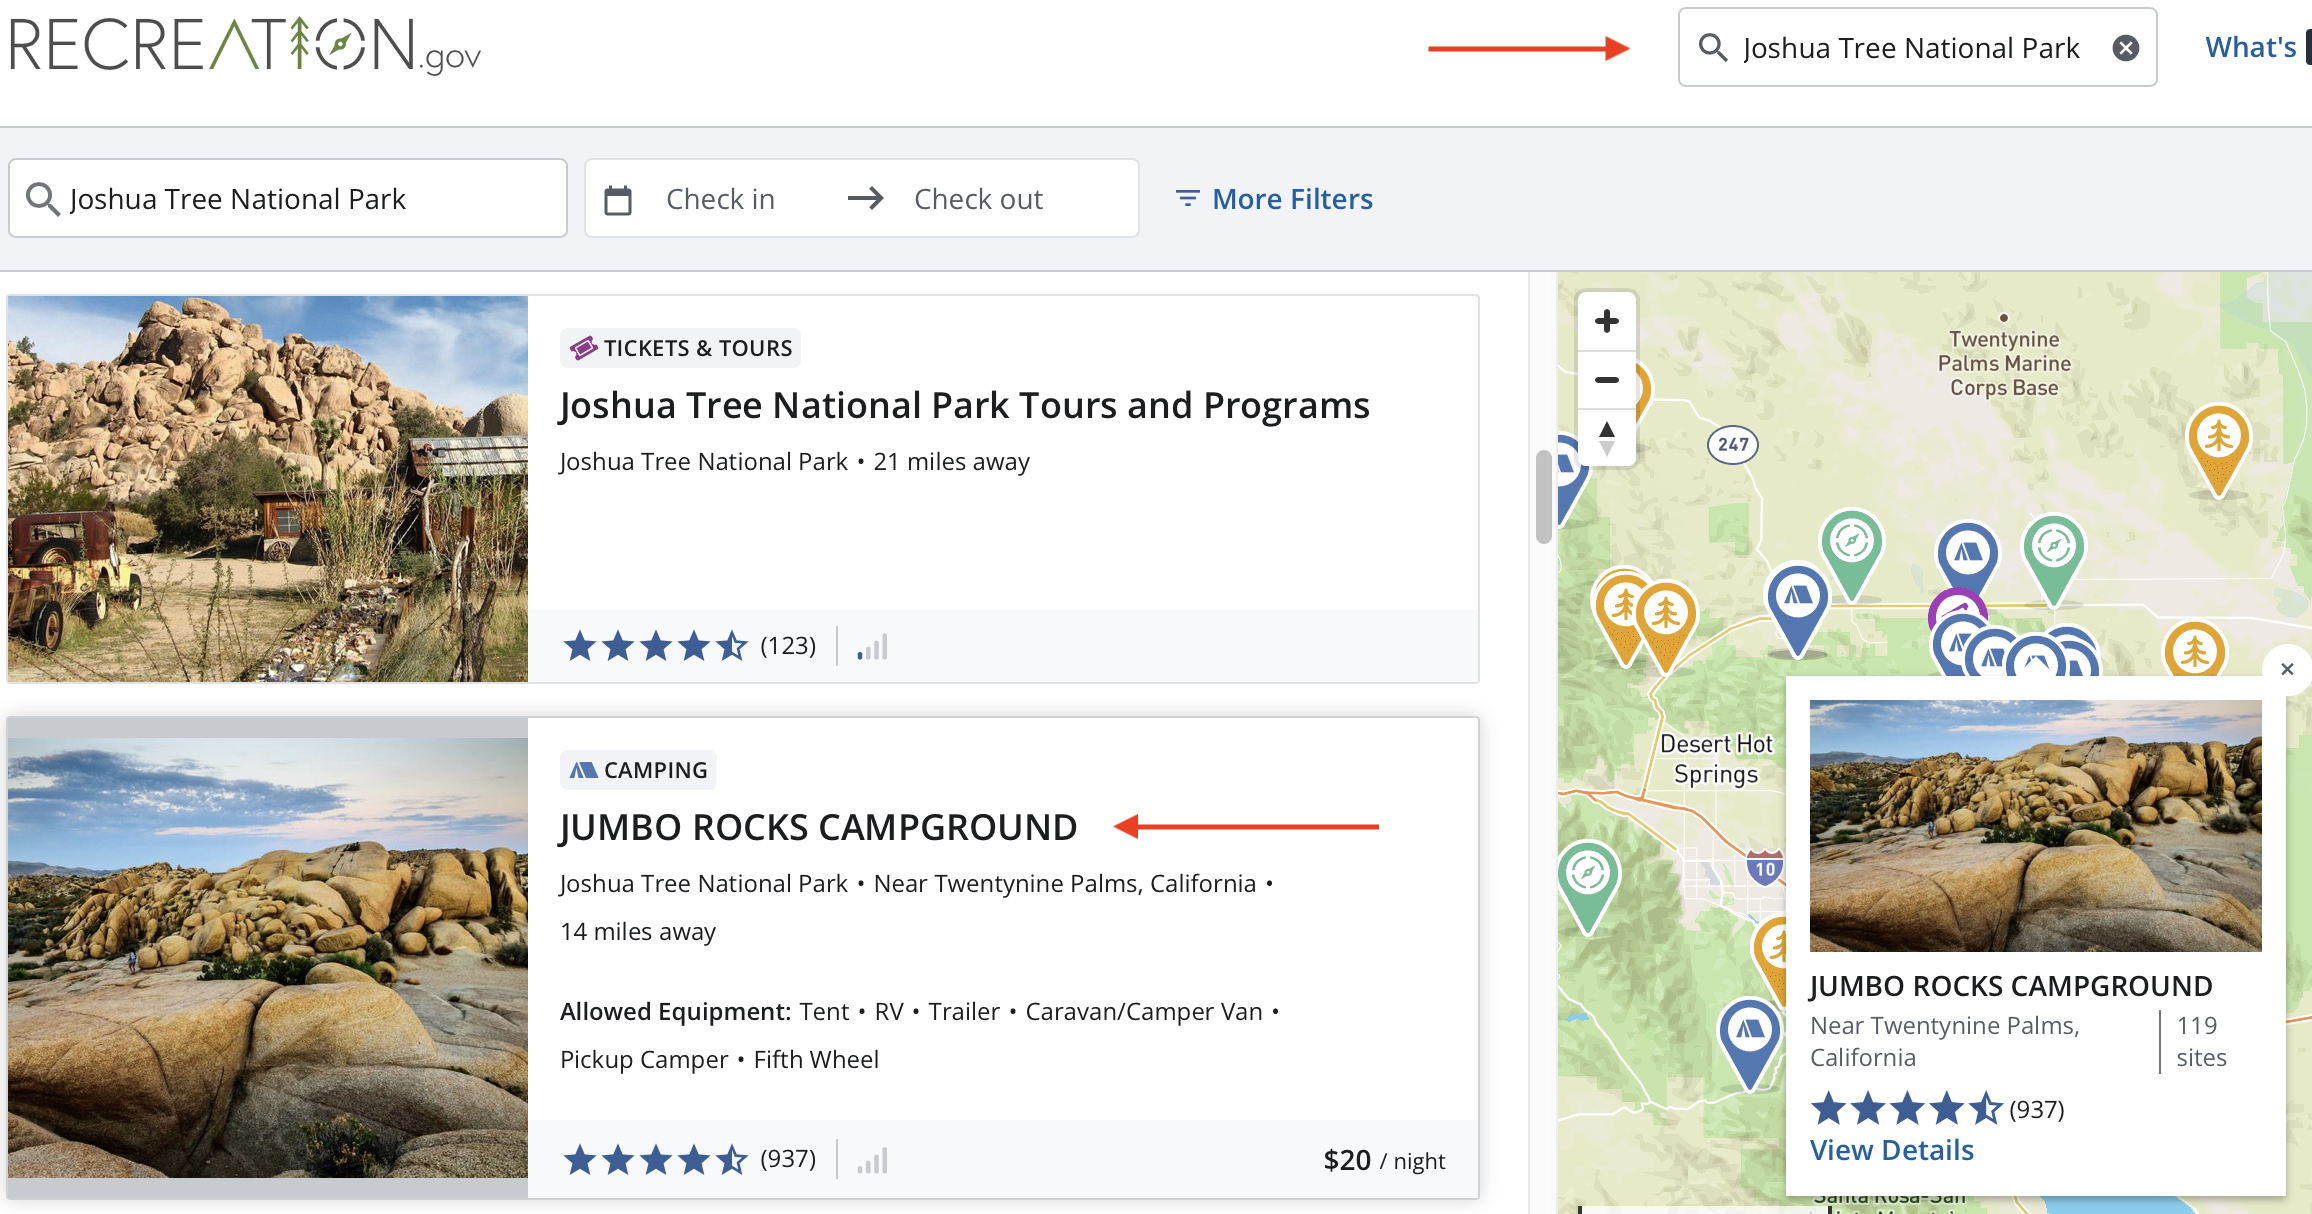2312x1214 pixels.
Task: Click the location search field in filter bar
Action: tap(288, 199)
